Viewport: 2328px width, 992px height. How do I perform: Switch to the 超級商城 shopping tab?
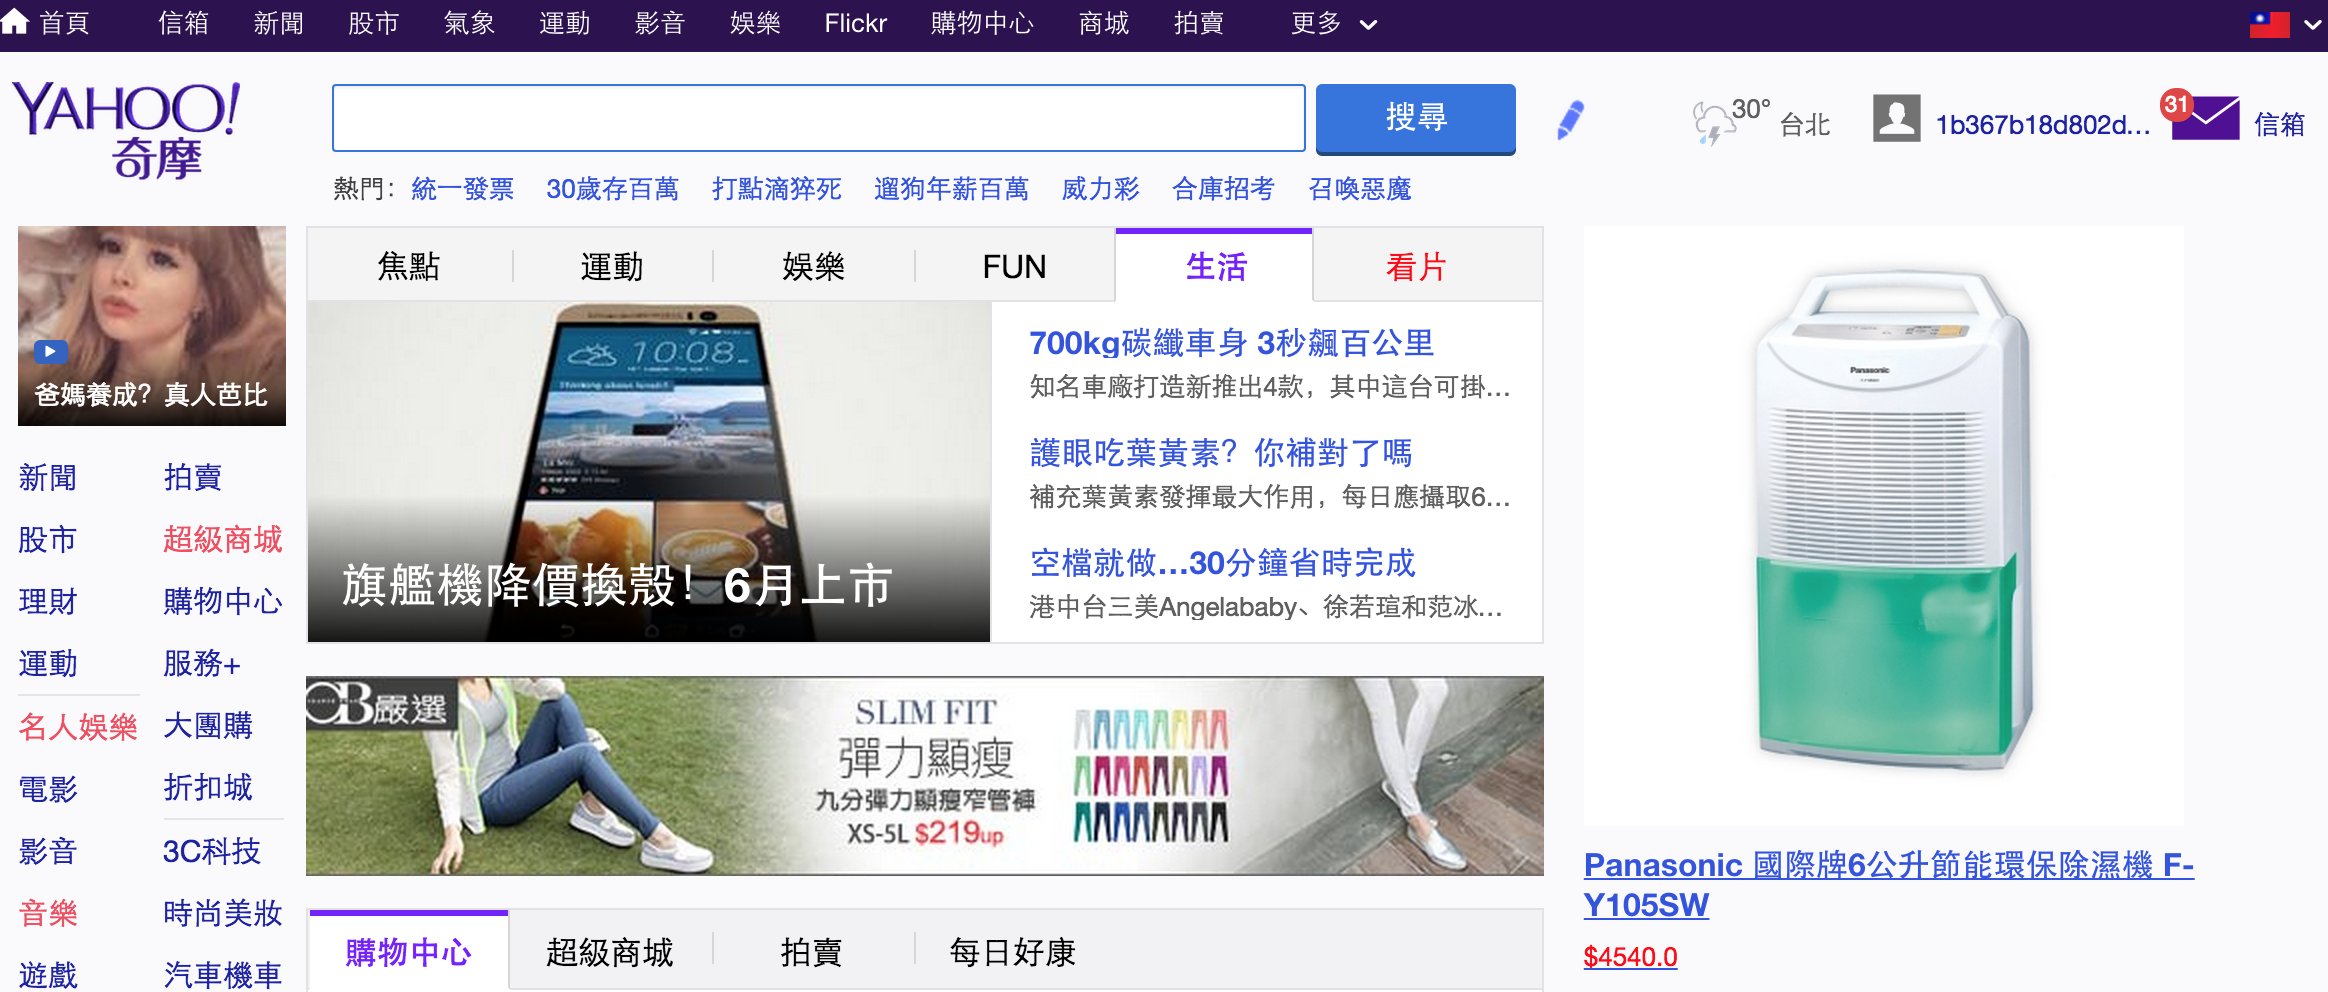coord(610,952)
